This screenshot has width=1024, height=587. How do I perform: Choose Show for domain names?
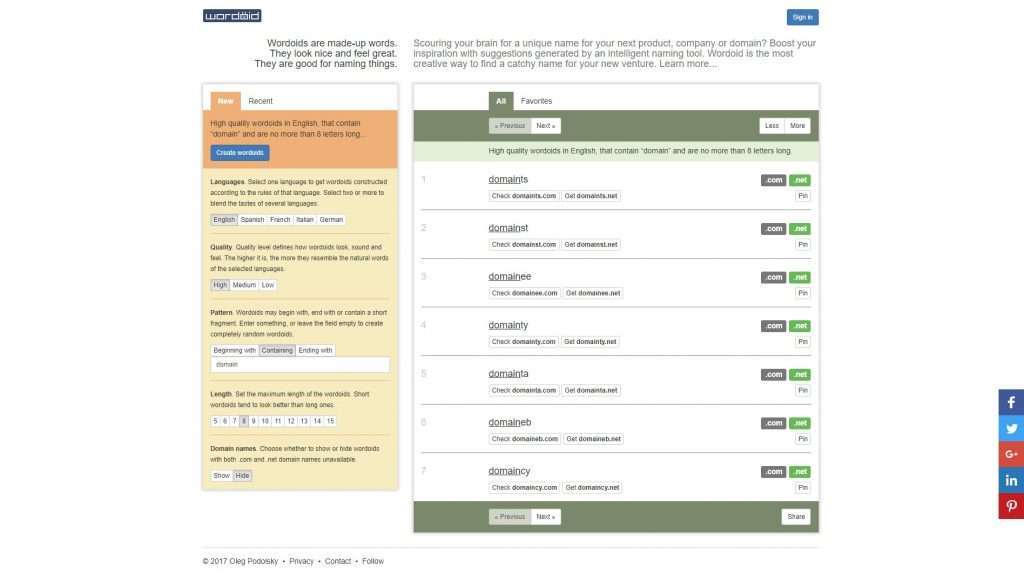tap(221, 476)
